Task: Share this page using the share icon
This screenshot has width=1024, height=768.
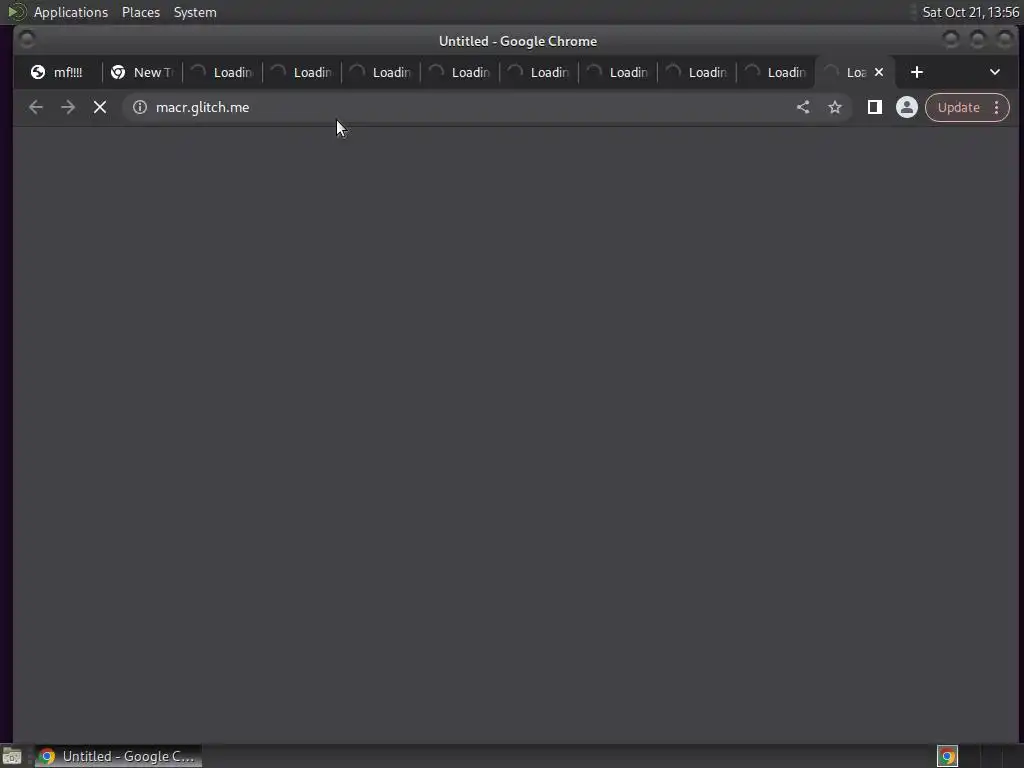Action: tap(803, 107)
